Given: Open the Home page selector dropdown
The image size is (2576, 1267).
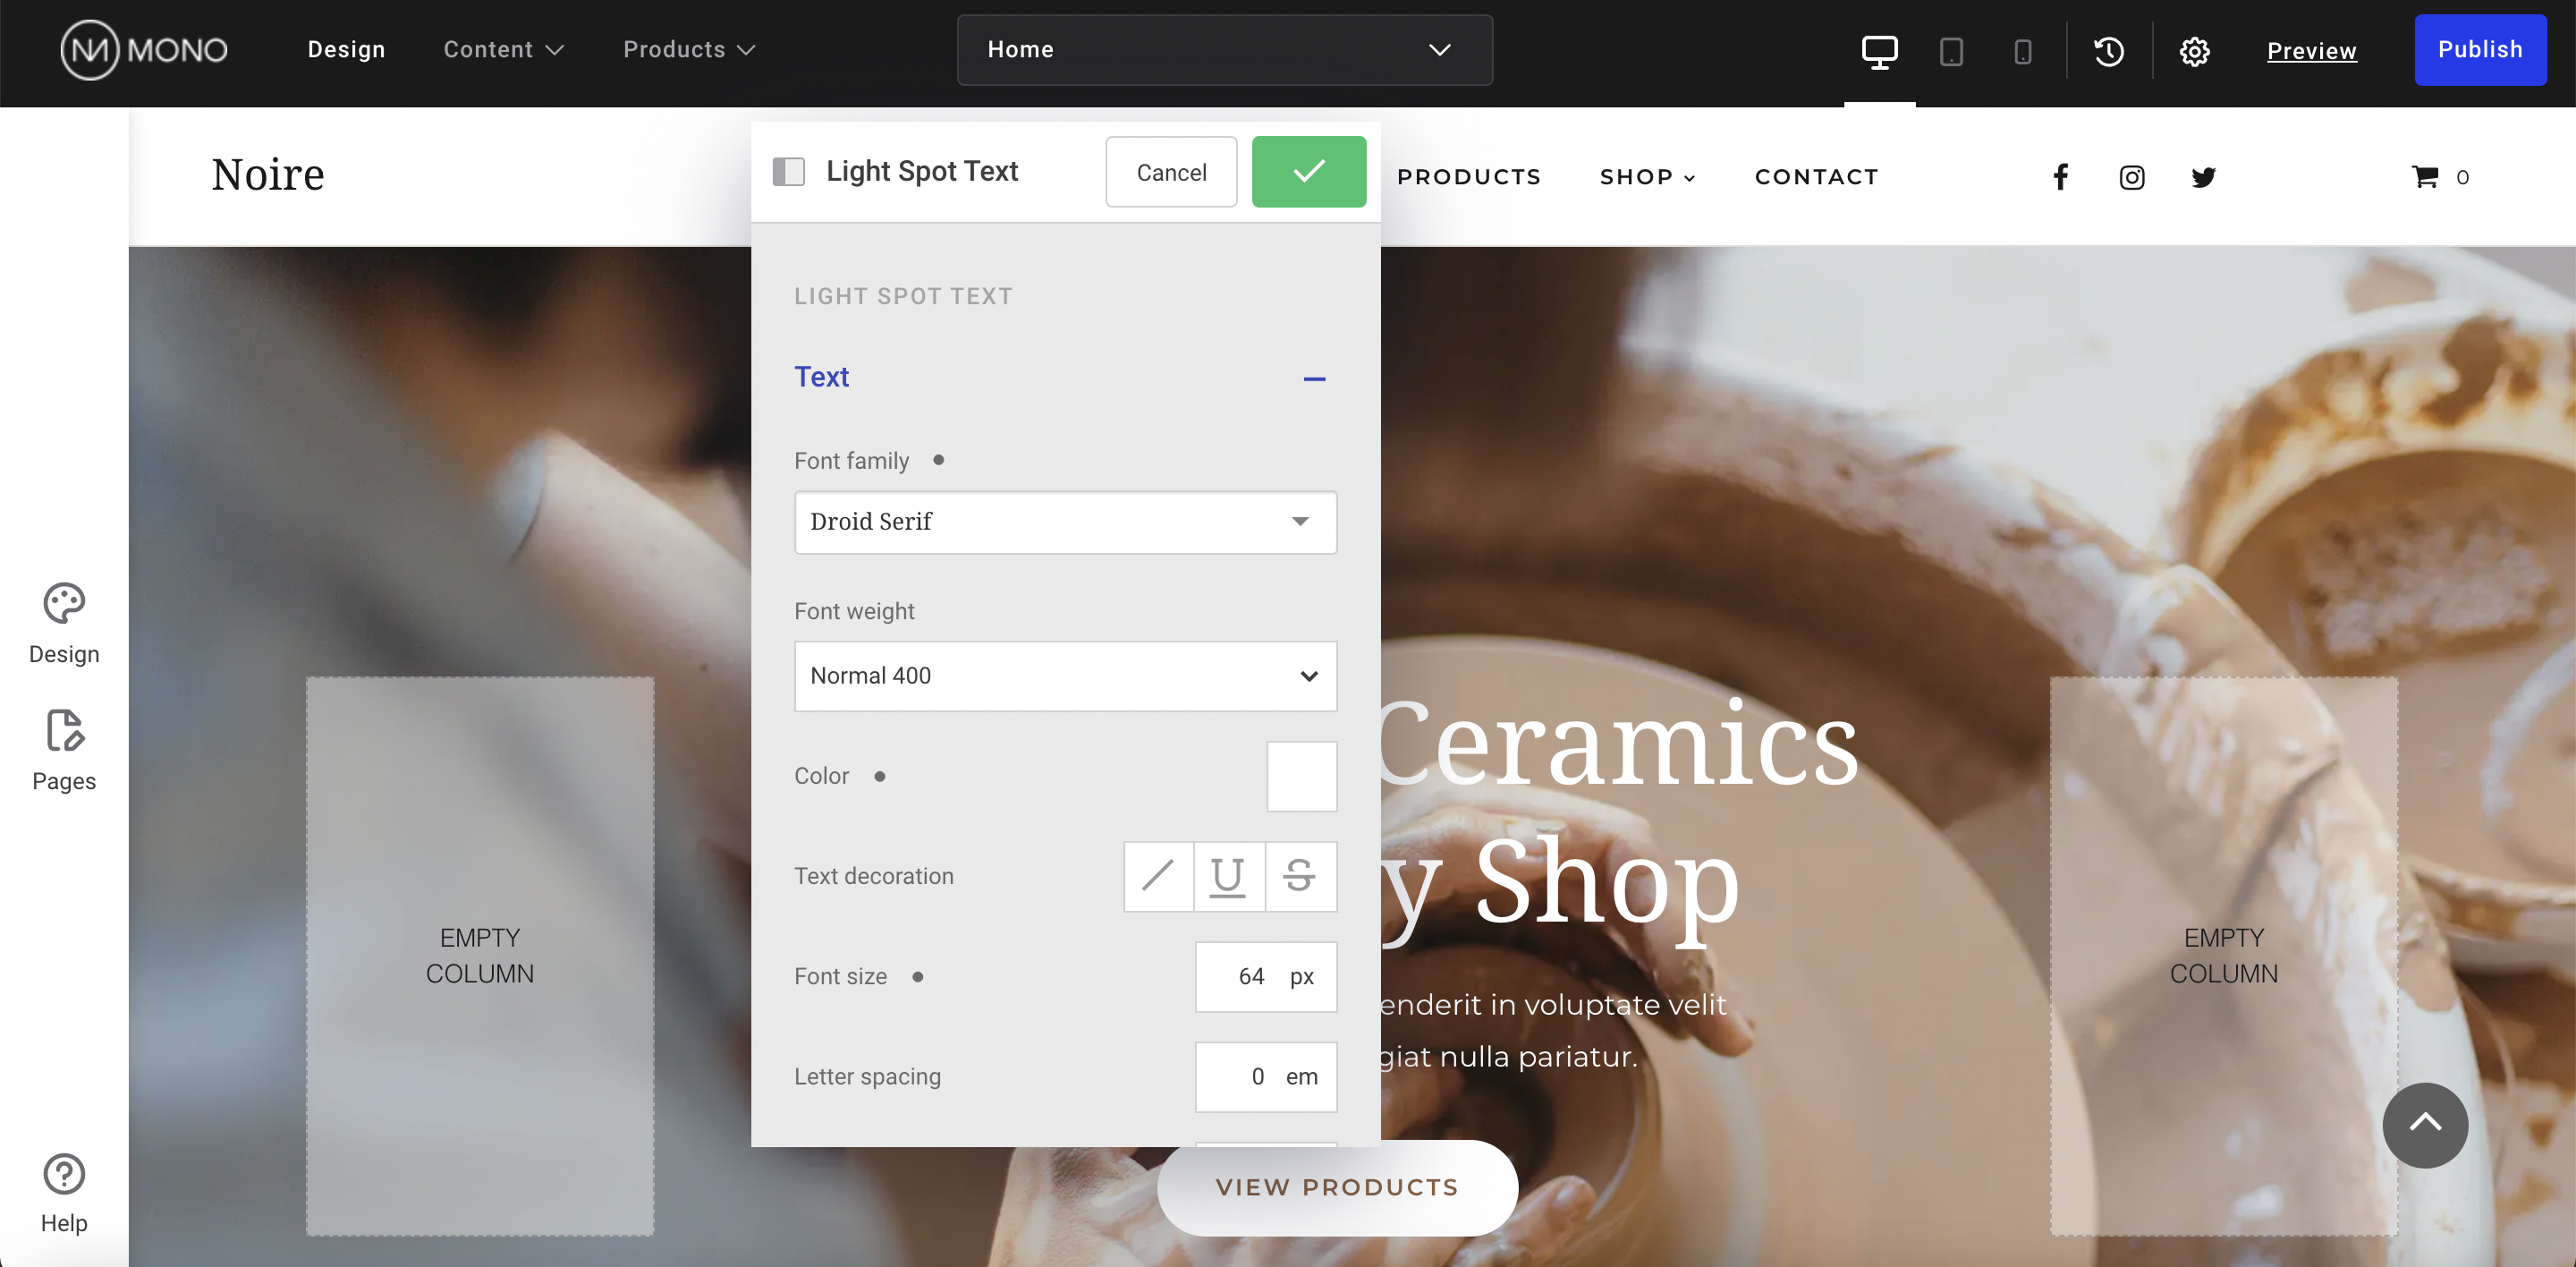Looking at the screenshot, I should (1224, 50).
